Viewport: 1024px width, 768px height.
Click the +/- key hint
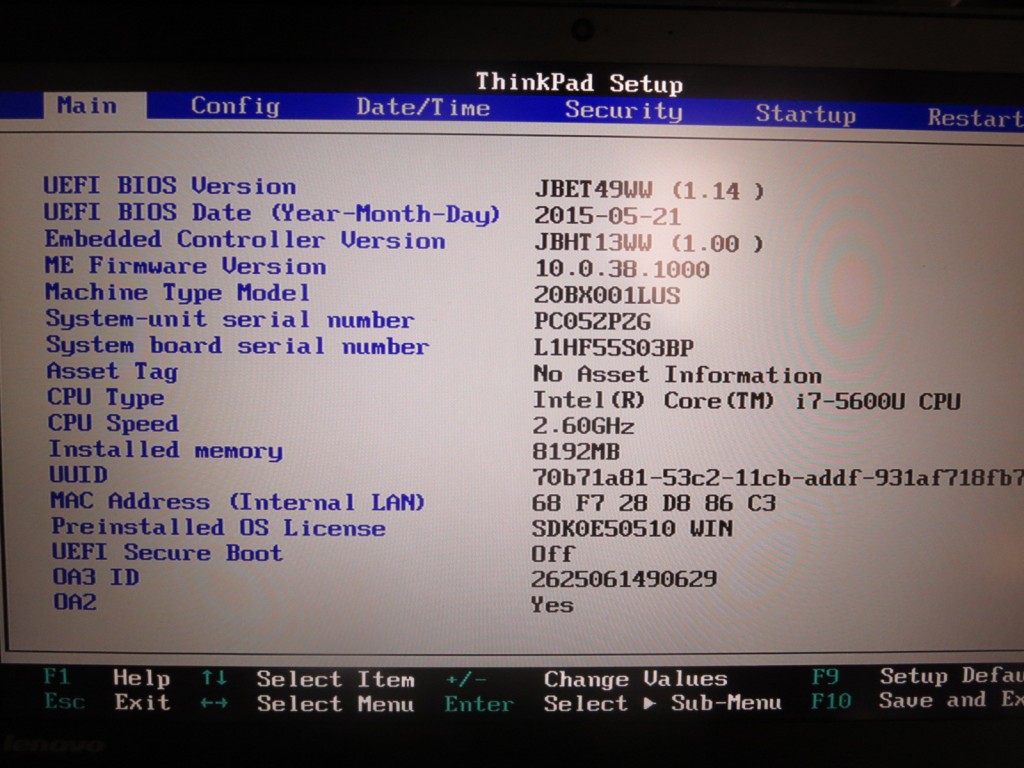[x=466, y=680]
